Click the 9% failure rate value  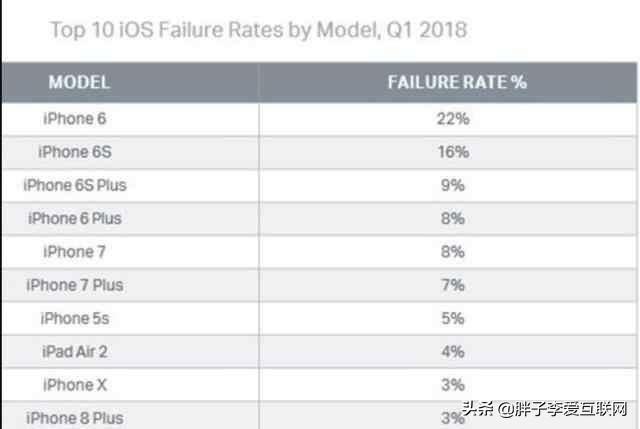click(452, 185)
